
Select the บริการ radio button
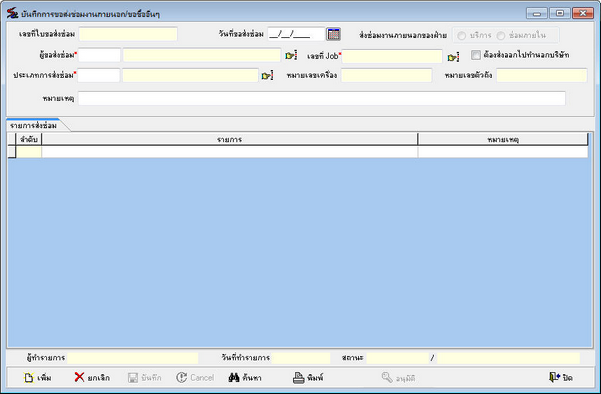click(462, 35)
